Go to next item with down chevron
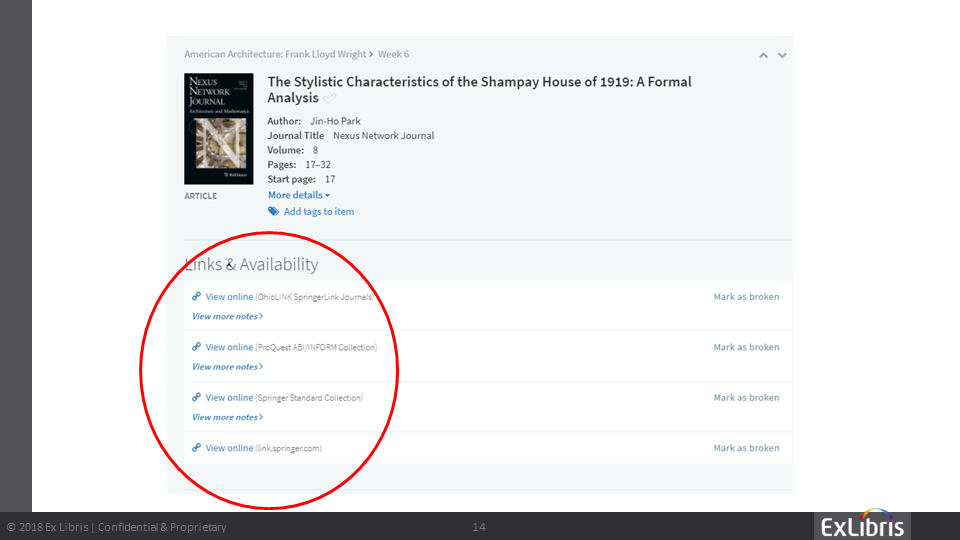960x540 pixels. pyautogui.click(x=782, y=56)
